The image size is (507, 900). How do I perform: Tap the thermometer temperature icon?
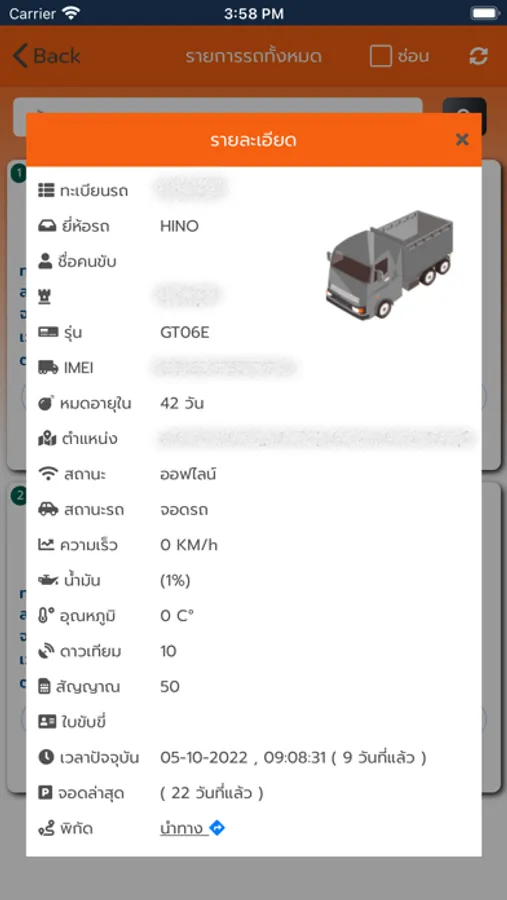(46, 616)
